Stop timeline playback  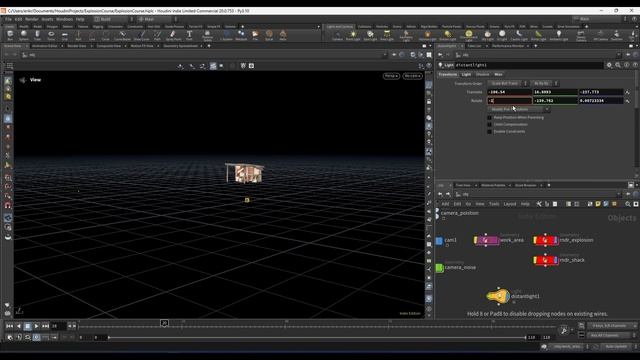tap(27, 326)
